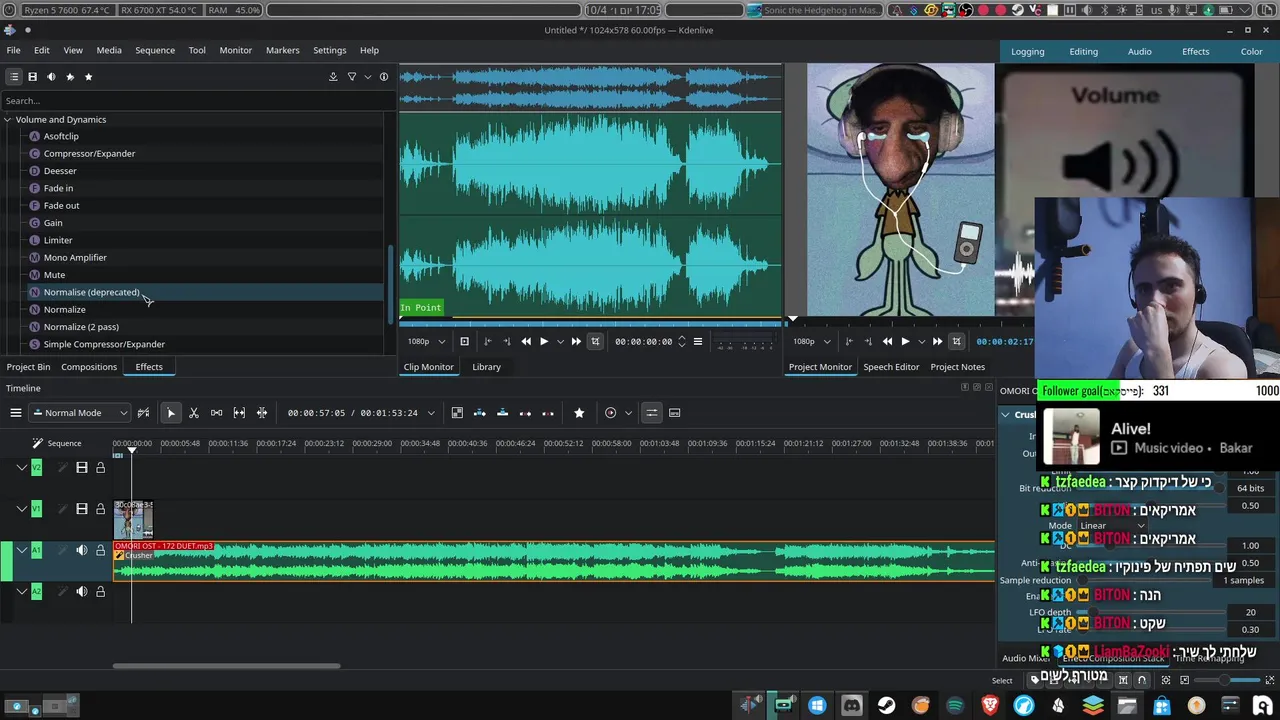Screen dimensions: 1280x720
Task: Toggle the audio mixer button in timeline toolbar
Action: [x=652, y=413]
